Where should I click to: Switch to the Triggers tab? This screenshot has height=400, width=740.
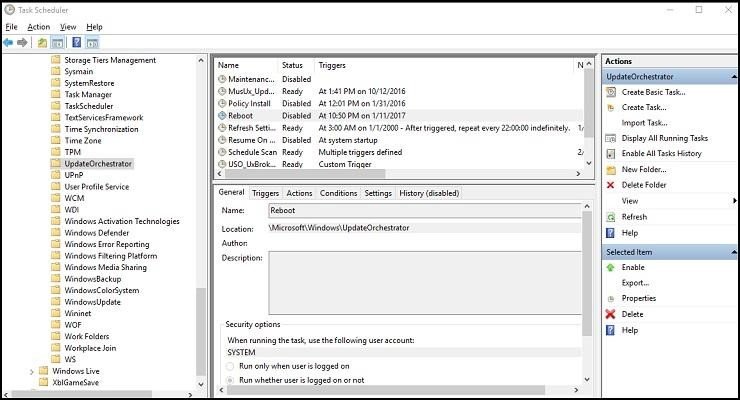265,193
